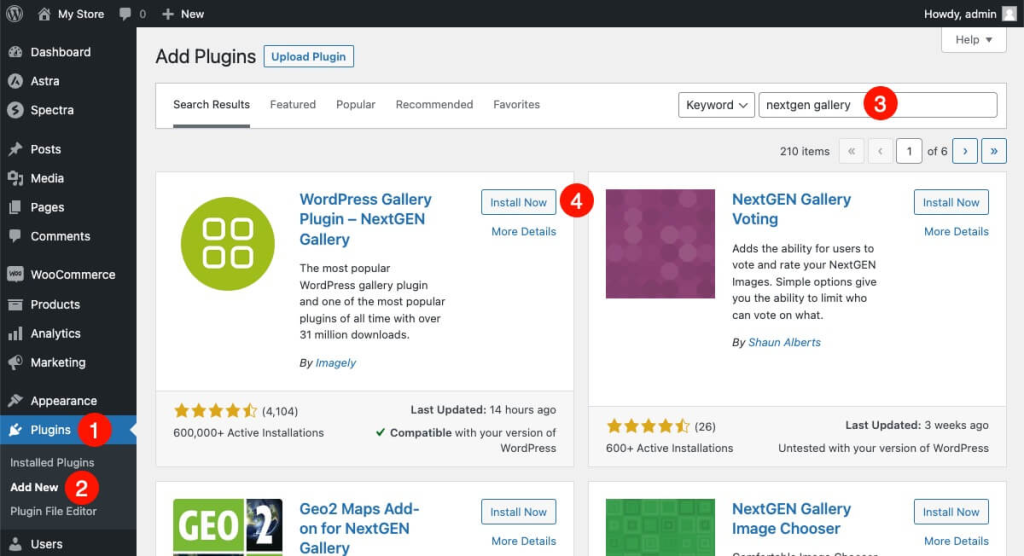This screenshot has height=556, width=1024.
Task: Click the Media library icon
Action: 15,178
